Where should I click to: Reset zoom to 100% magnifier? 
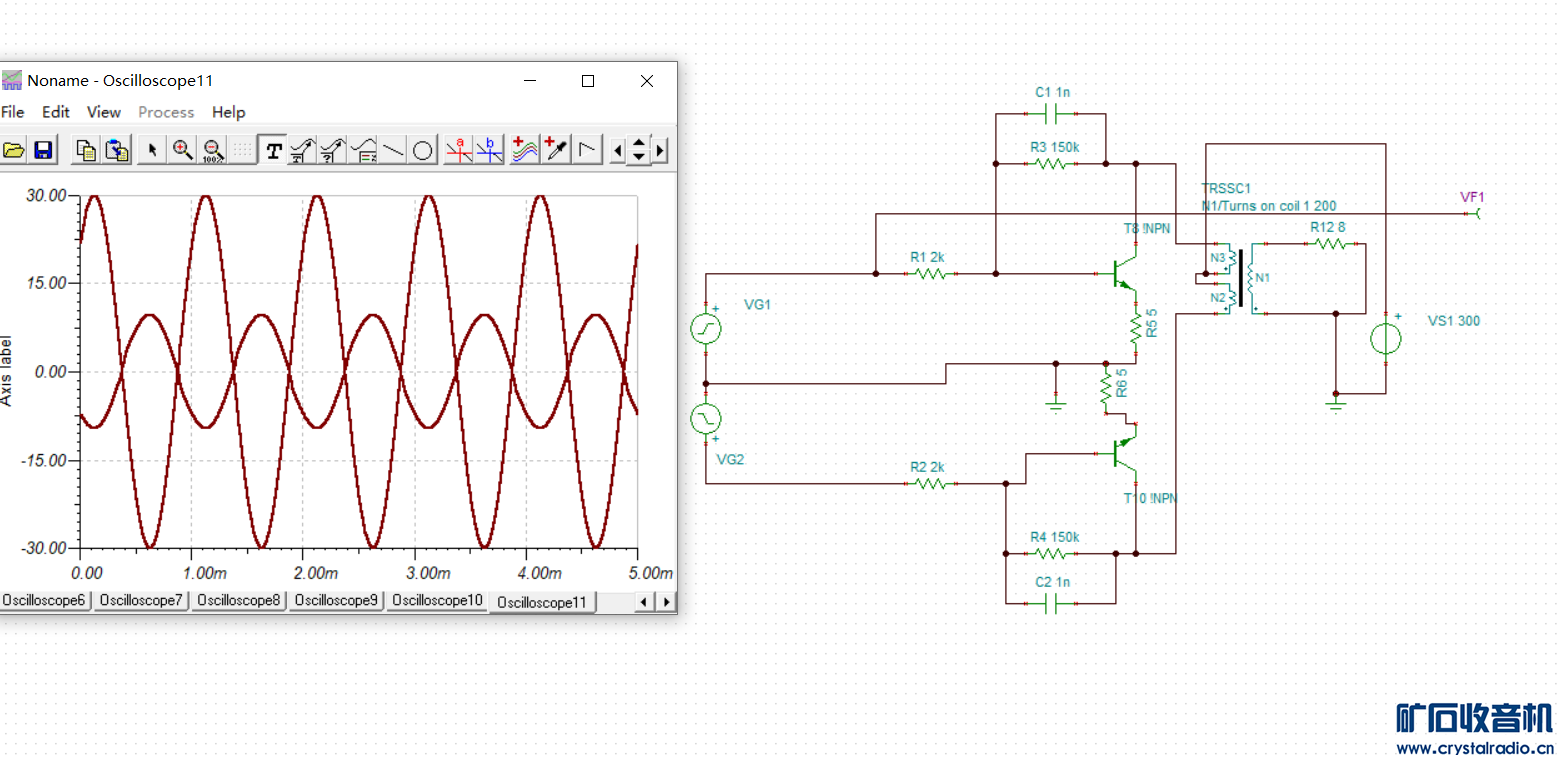[212, 150]
